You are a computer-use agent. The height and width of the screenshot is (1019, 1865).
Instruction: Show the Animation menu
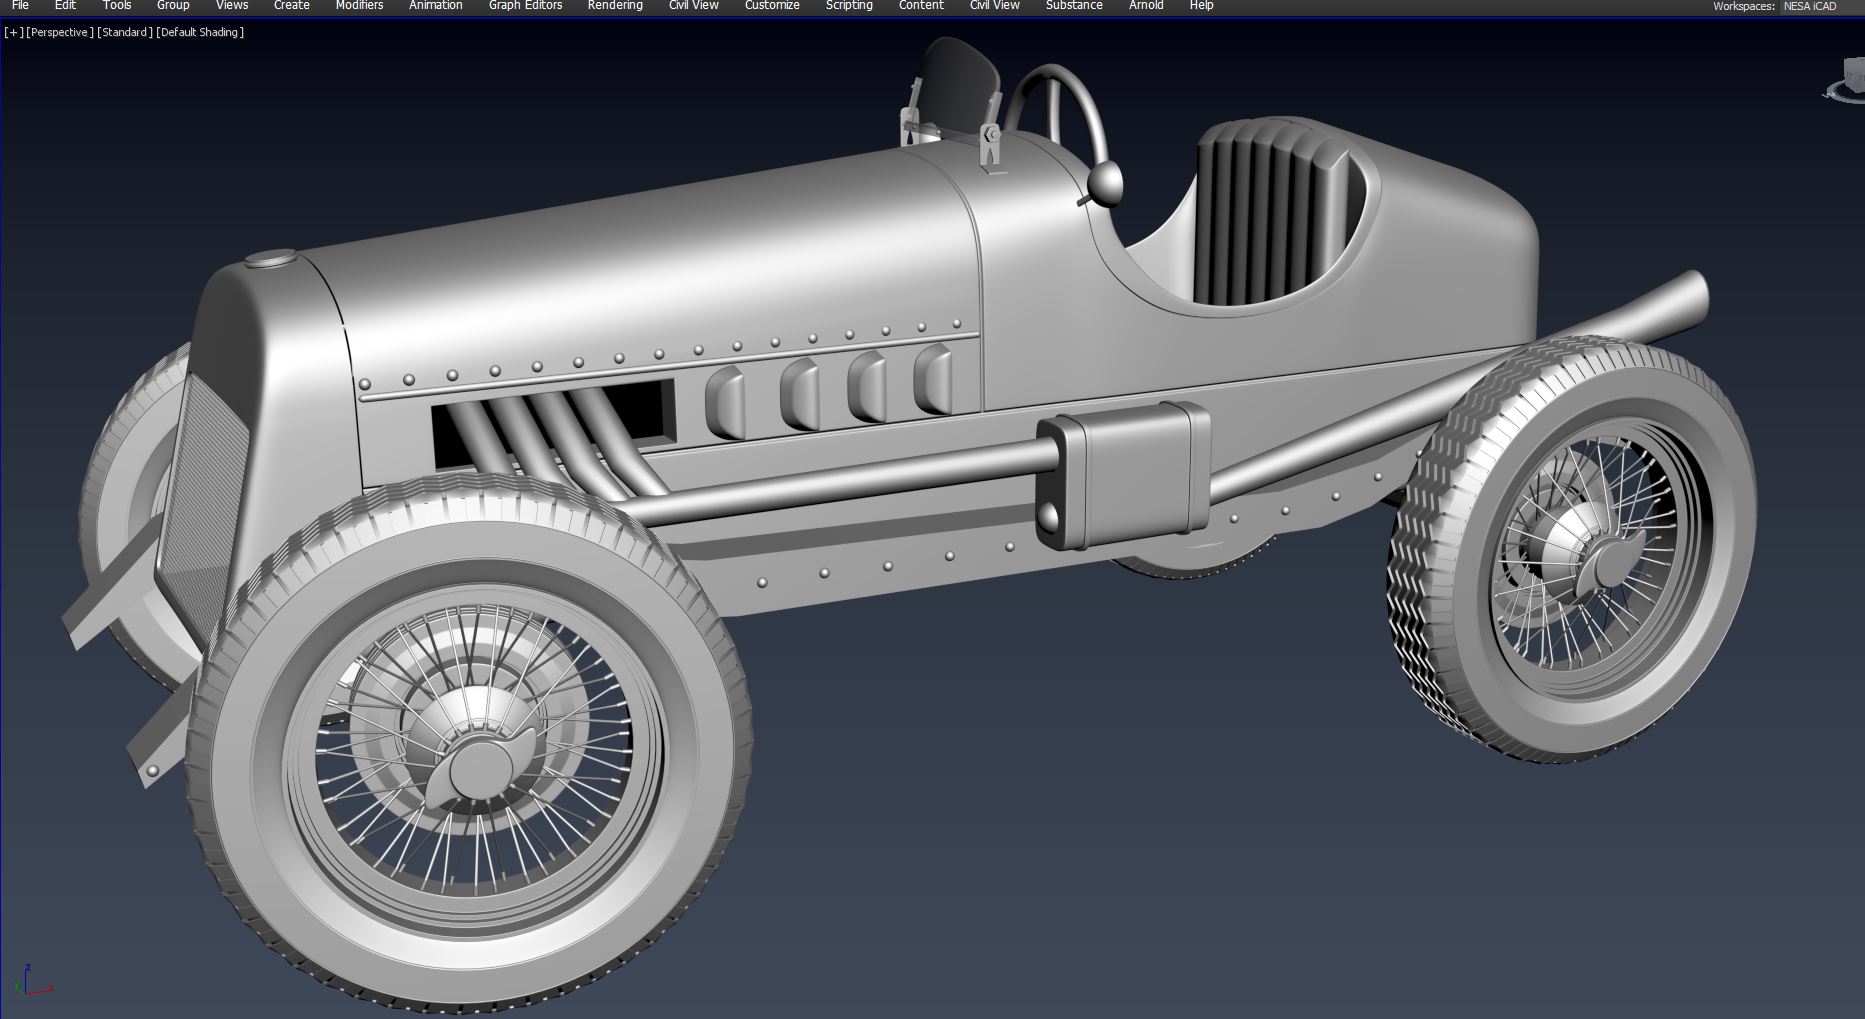(436, 6)
